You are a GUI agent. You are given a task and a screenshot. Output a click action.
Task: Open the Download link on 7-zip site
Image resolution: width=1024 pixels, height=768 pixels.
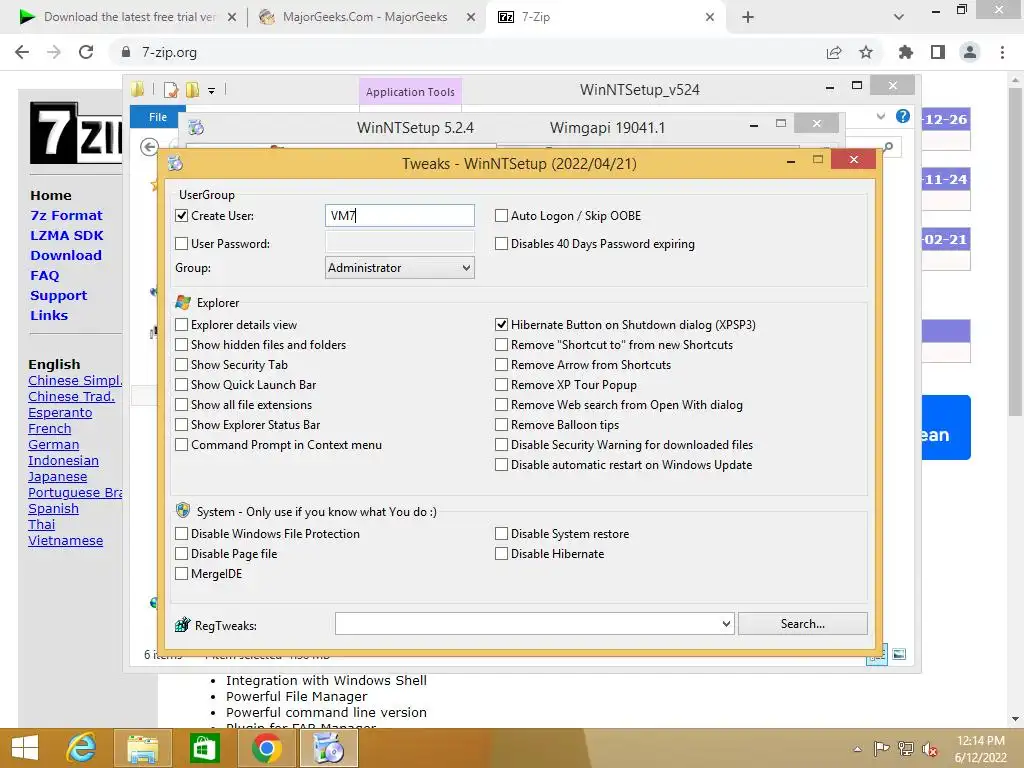point(66,255)
